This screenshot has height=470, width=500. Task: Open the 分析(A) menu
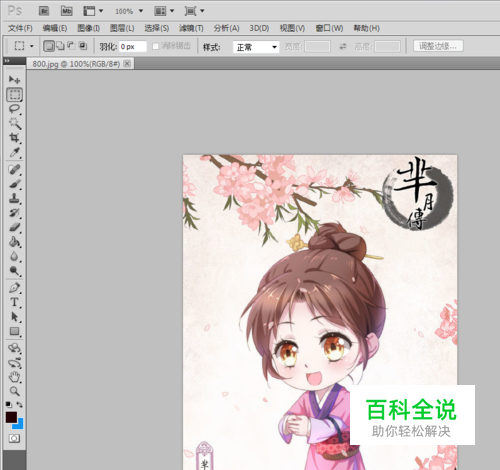[x=226, y=28]
